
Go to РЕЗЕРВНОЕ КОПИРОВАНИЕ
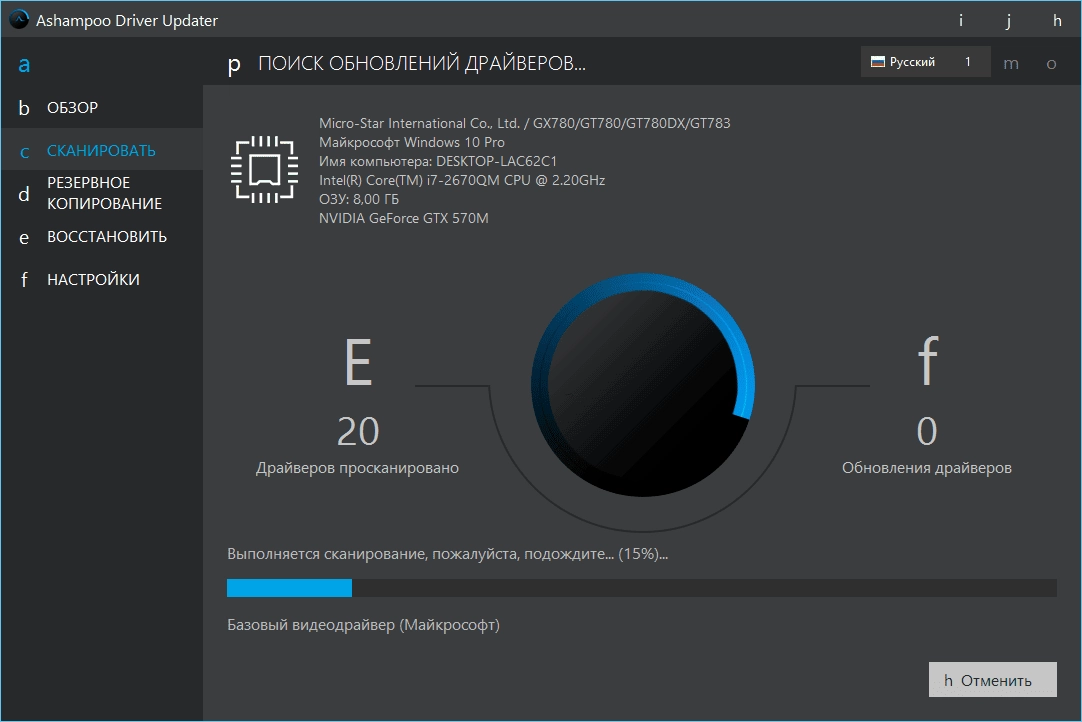pyautogui.click(x=104, y=193)
